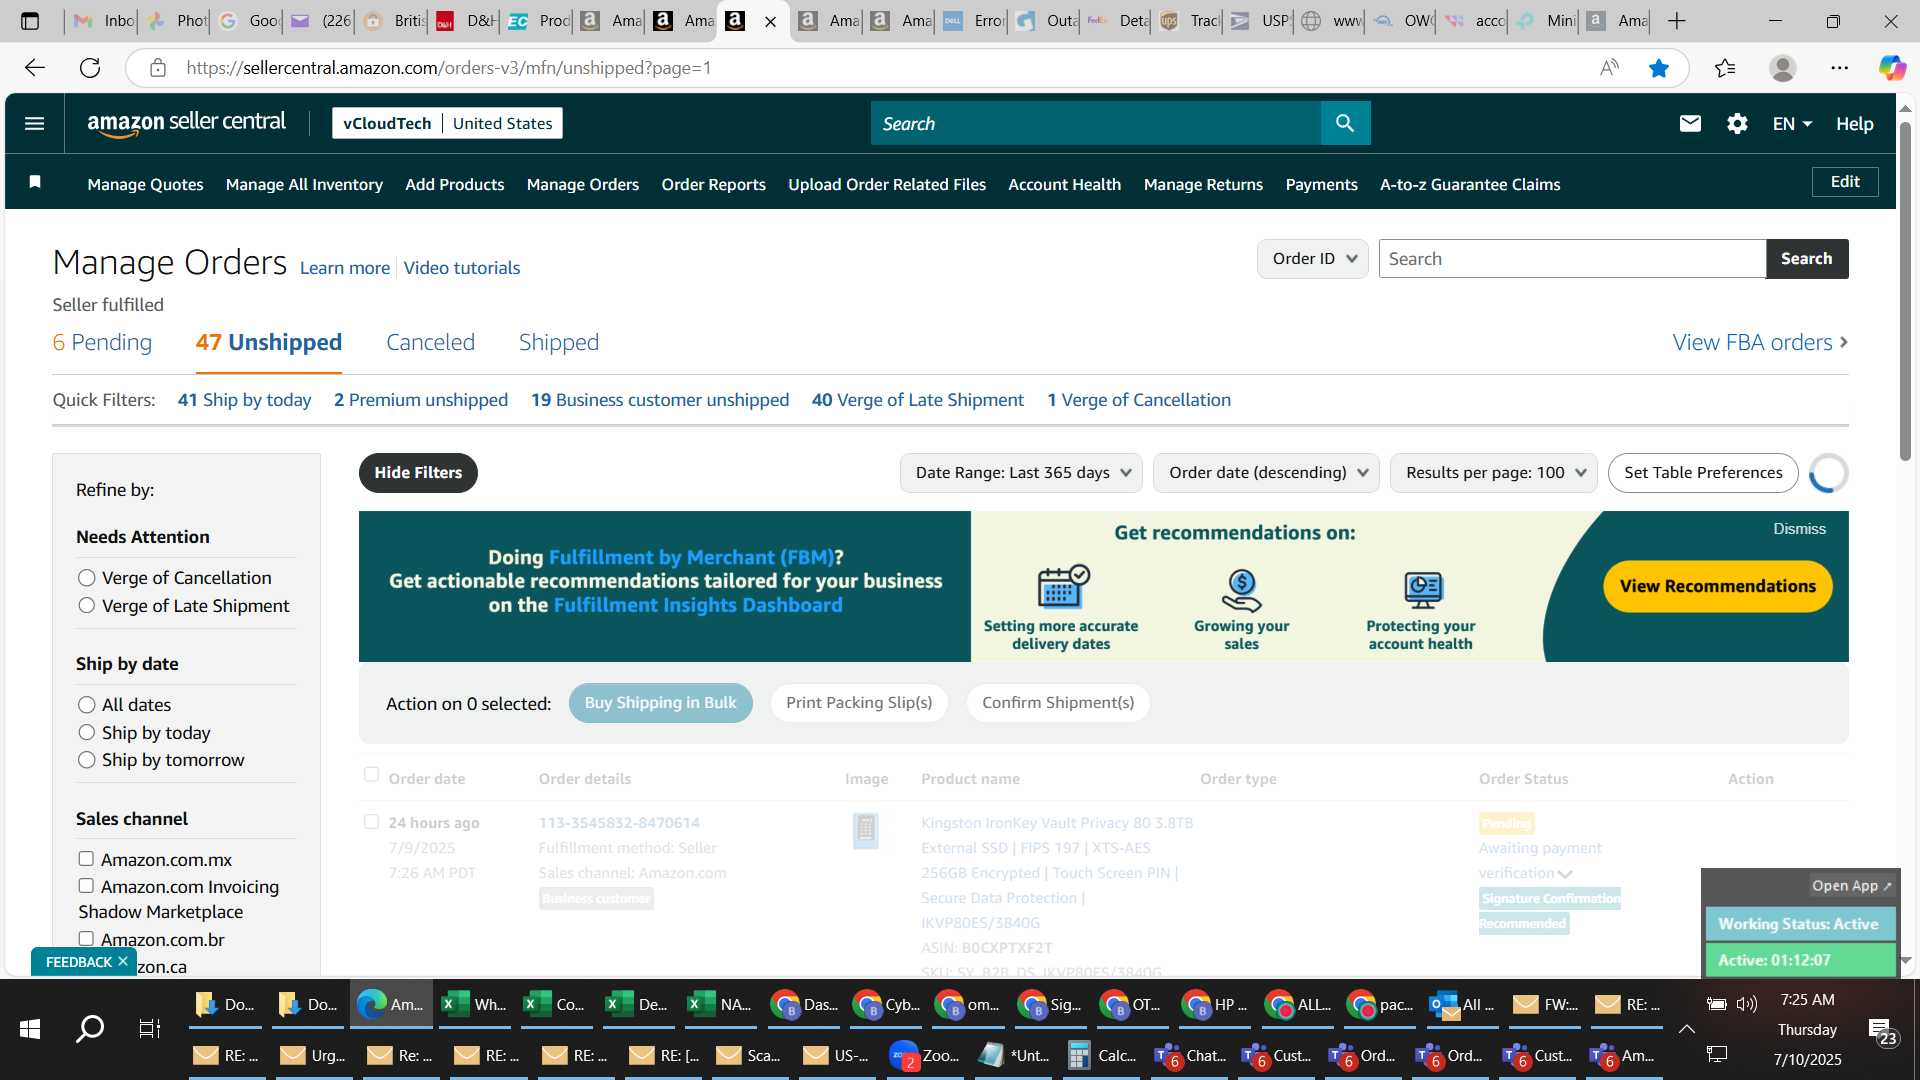
Task: Show hidden system tray icons chevron
Action: click(x=1686, y=1029)
